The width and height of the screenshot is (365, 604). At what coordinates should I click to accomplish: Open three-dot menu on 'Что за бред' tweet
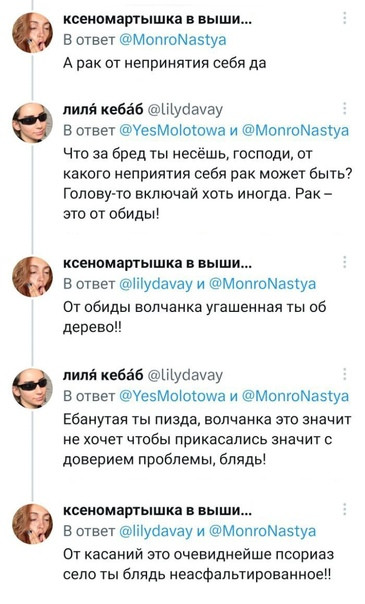coord(345,109)
